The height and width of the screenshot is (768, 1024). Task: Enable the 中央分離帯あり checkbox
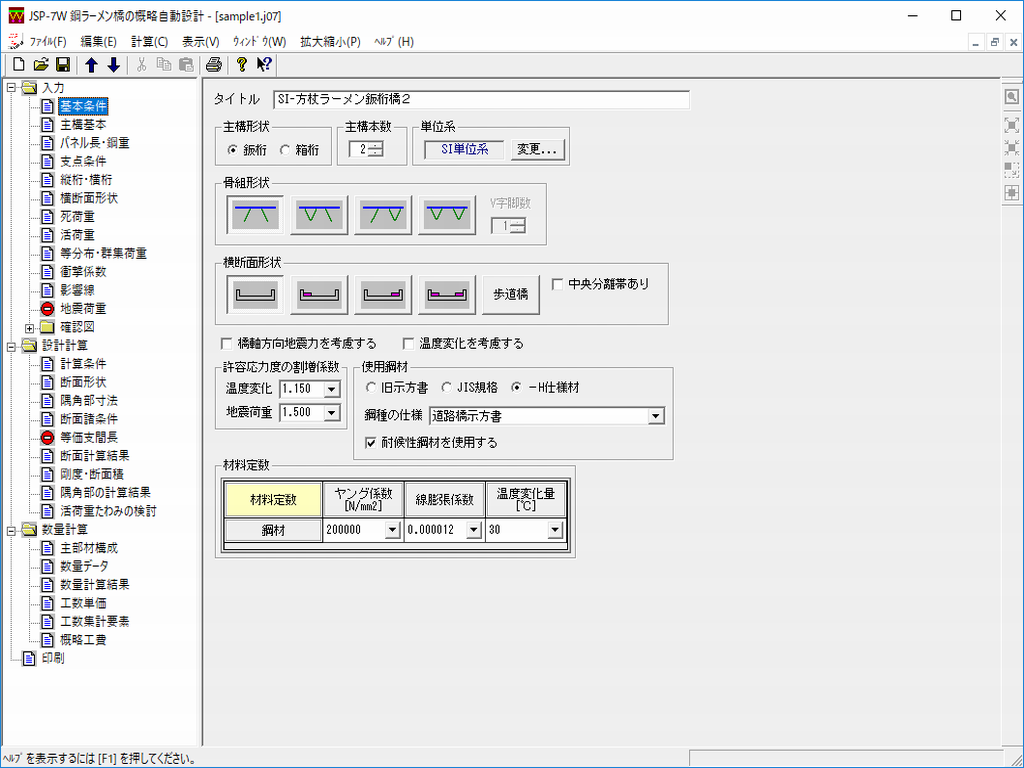(558, 284)
